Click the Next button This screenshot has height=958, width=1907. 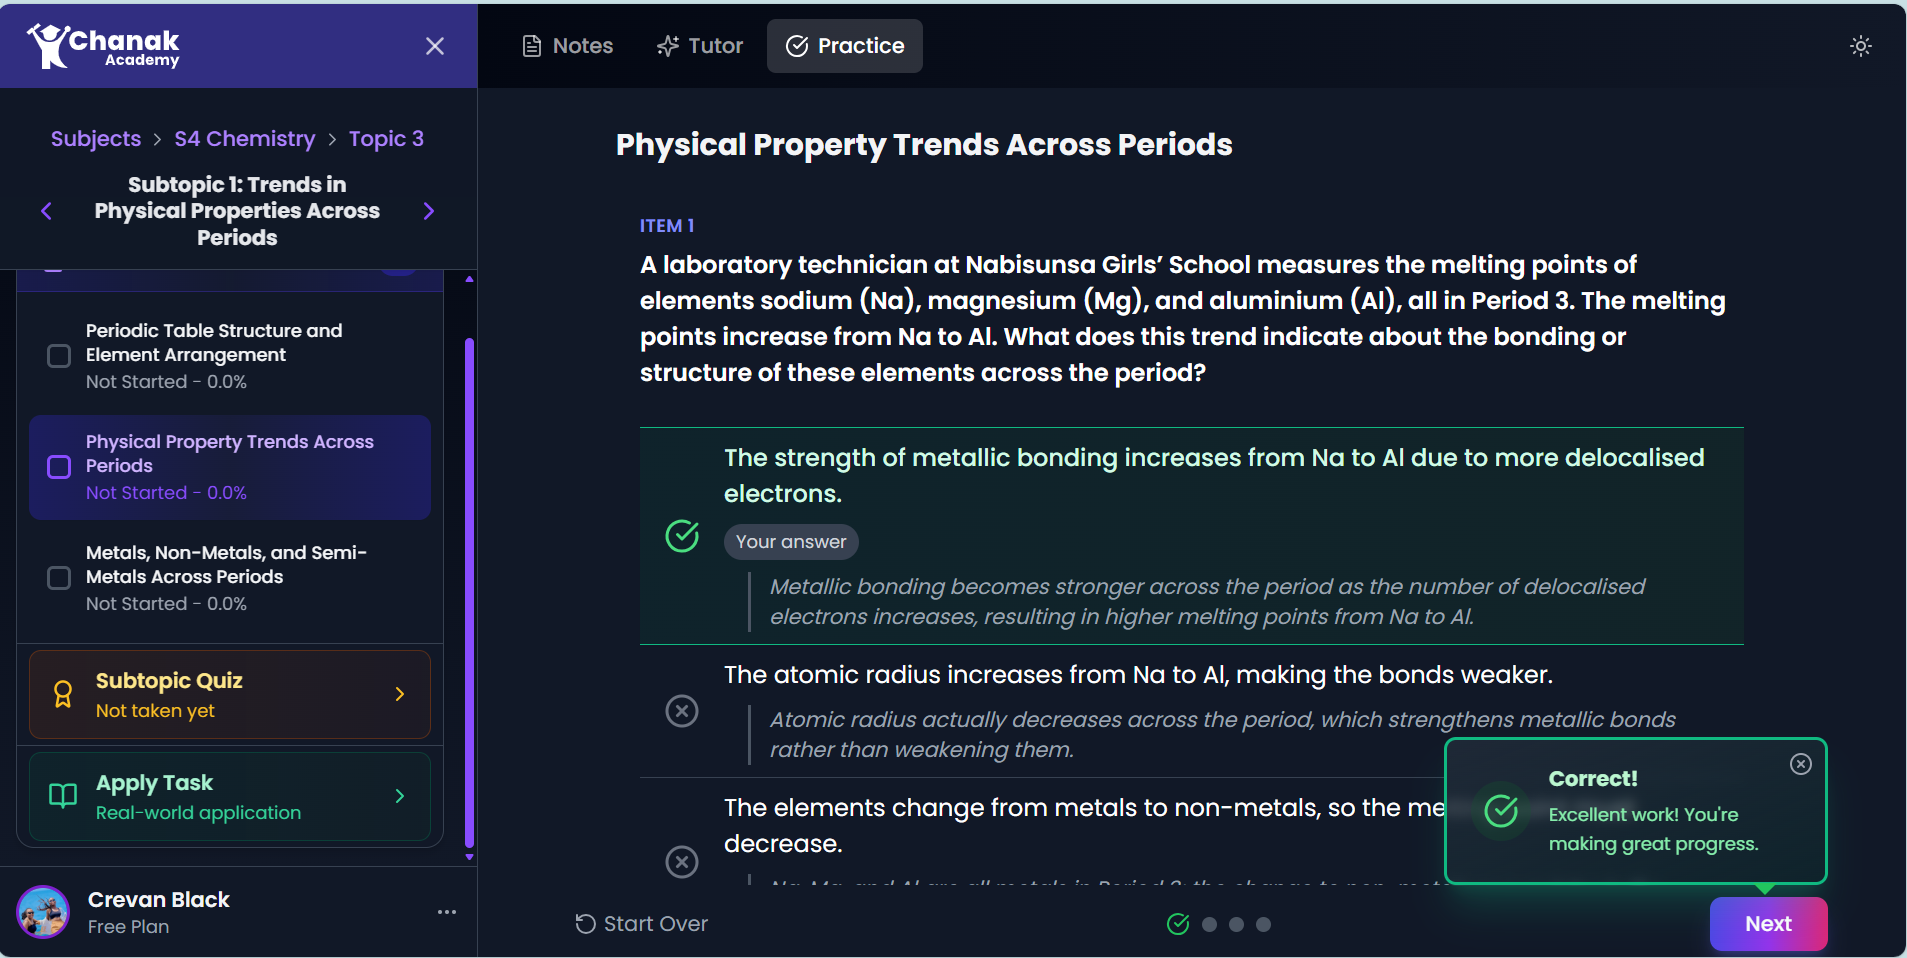(x=1767, y=924)
